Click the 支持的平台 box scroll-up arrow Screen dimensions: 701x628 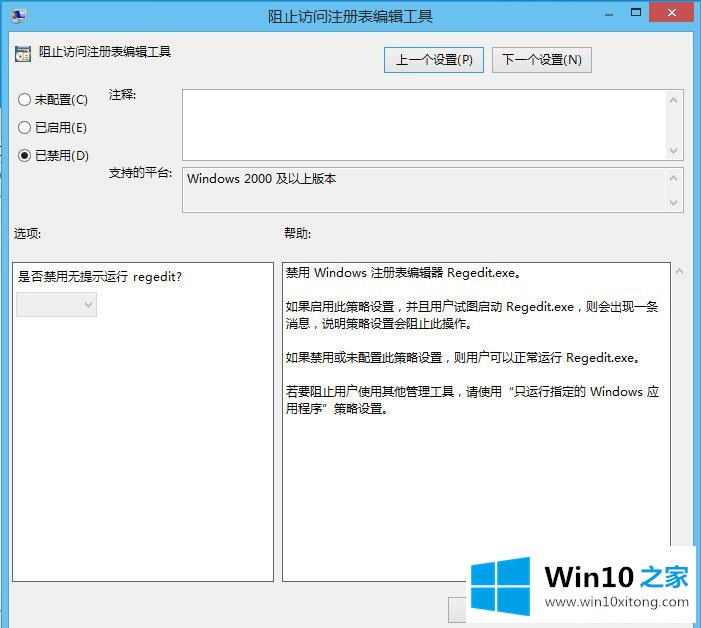674,178
